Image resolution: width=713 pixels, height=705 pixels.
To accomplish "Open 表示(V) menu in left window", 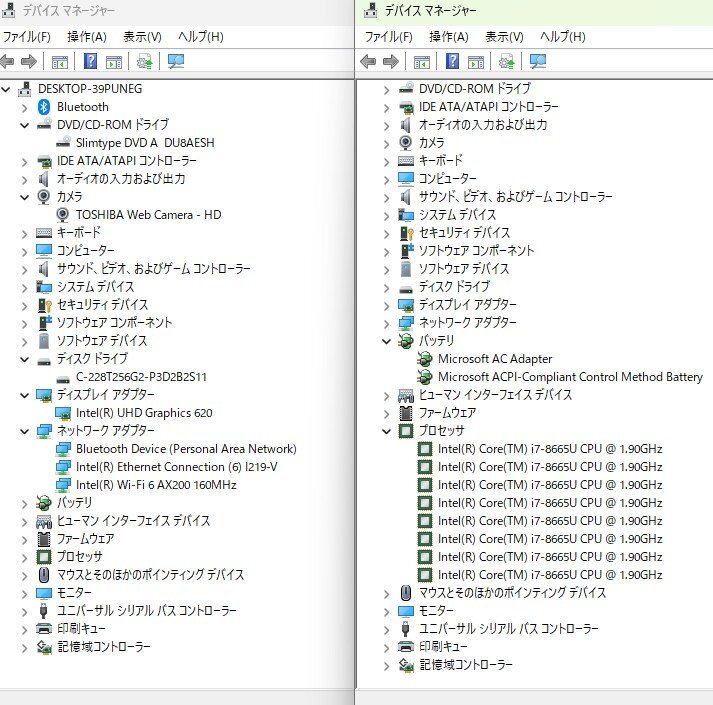I will (142, 37).
